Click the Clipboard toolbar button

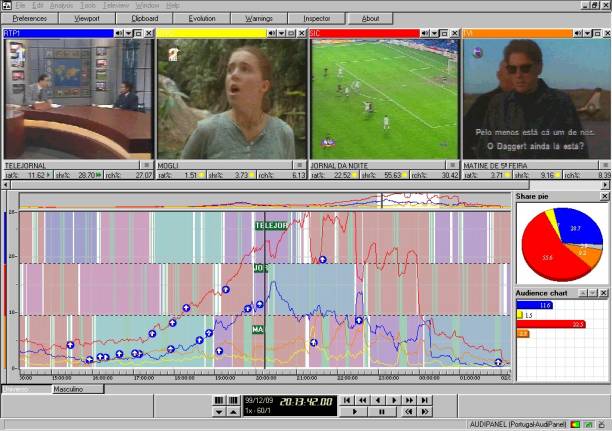144,18
